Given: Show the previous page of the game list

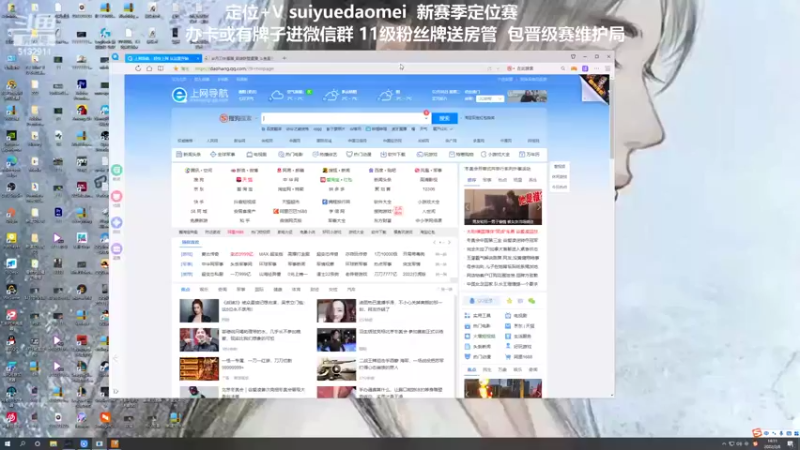Looking at the screenshot, I should point(435,242).
